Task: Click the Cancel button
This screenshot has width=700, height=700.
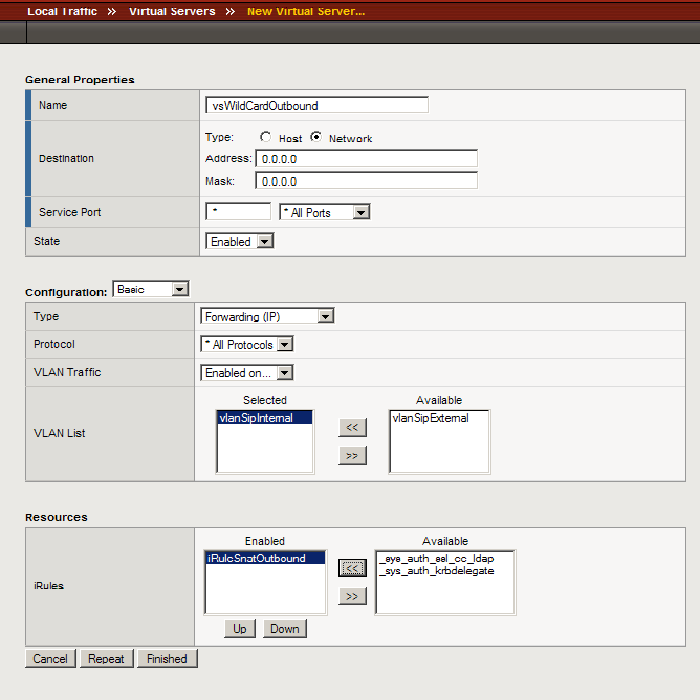Action: pos(50,659)
